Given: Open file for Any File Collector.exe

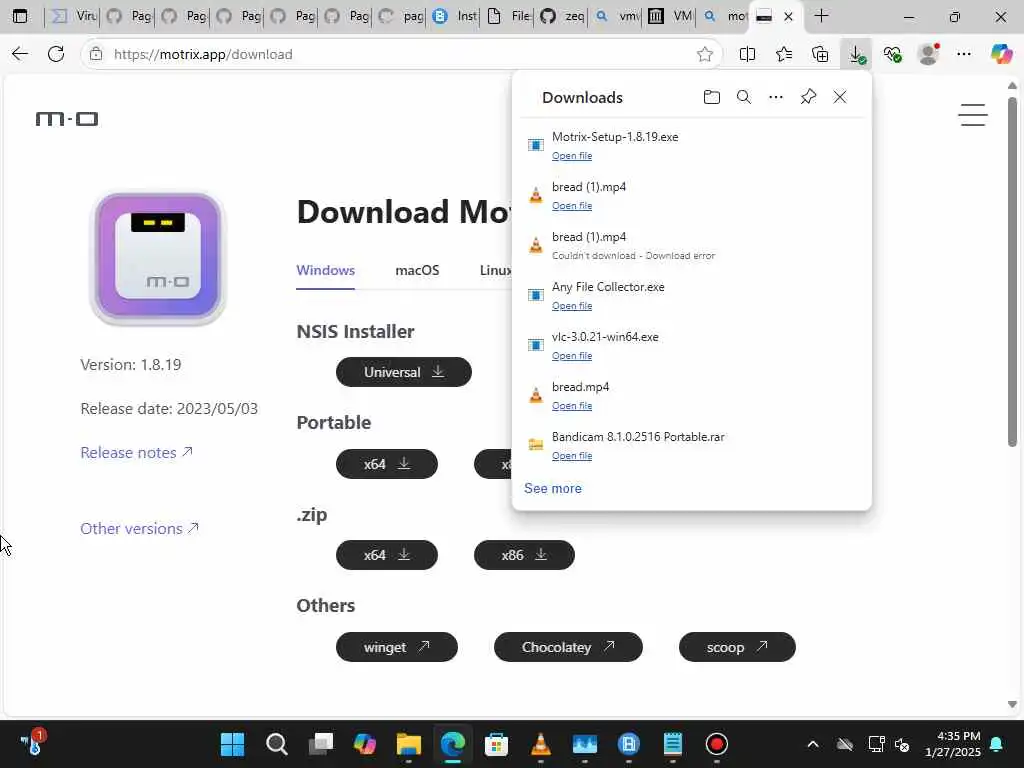Looking at the screenshot, I should click(x=571, y=306).
